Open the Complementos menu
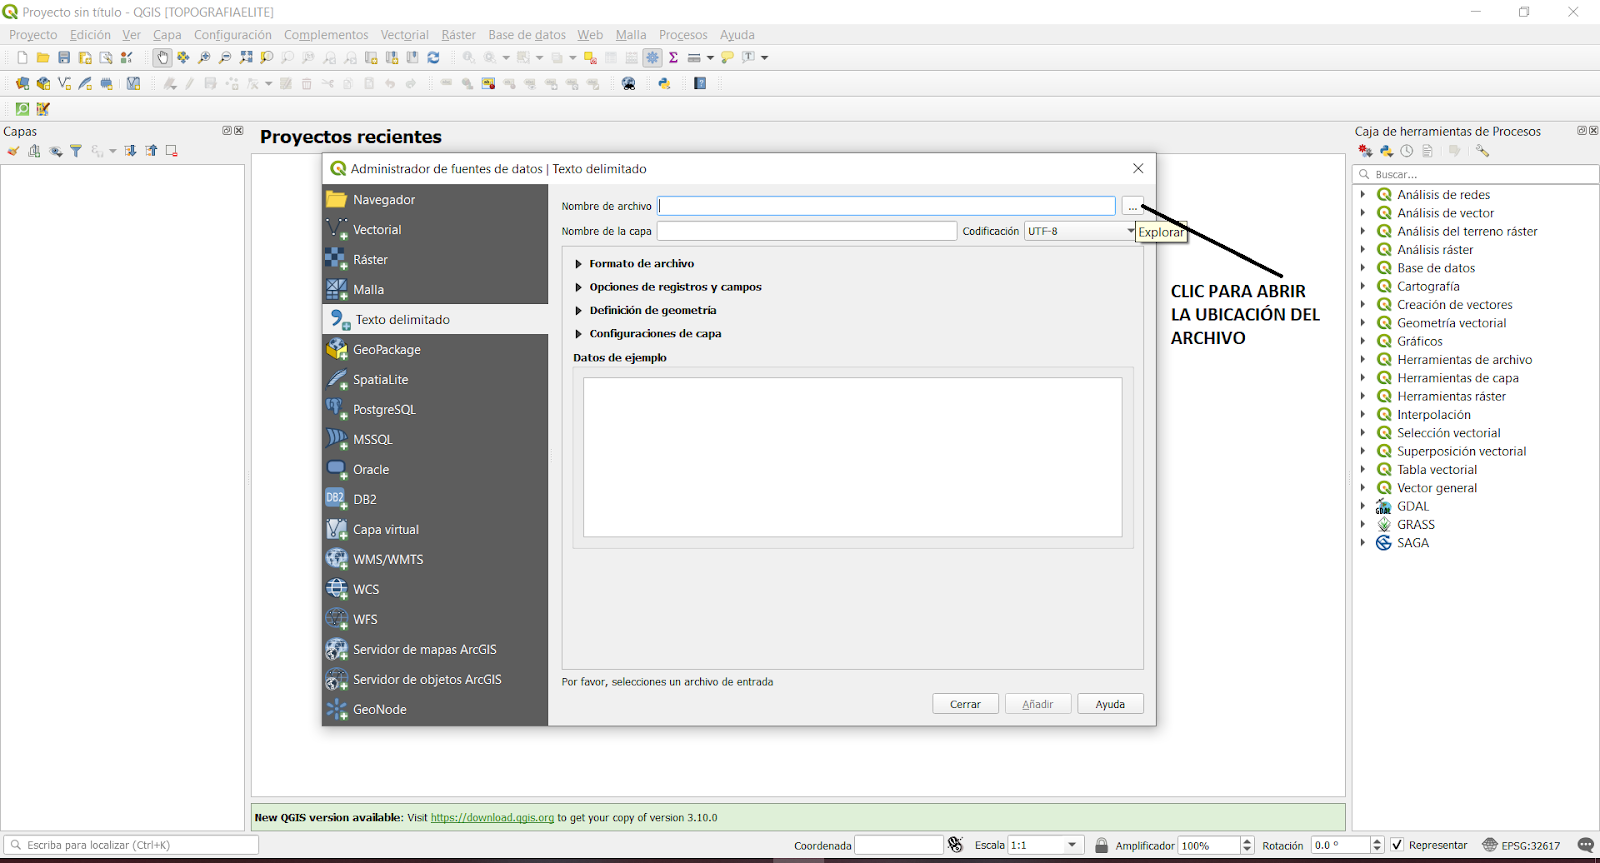1600x863 pixels. coord(326,35)
